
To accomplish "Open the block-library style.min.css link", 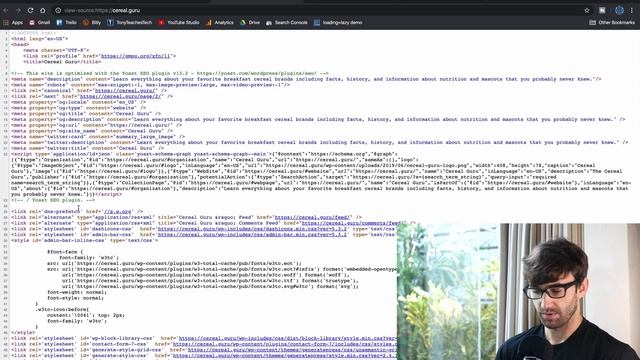I will click(287, 338).
